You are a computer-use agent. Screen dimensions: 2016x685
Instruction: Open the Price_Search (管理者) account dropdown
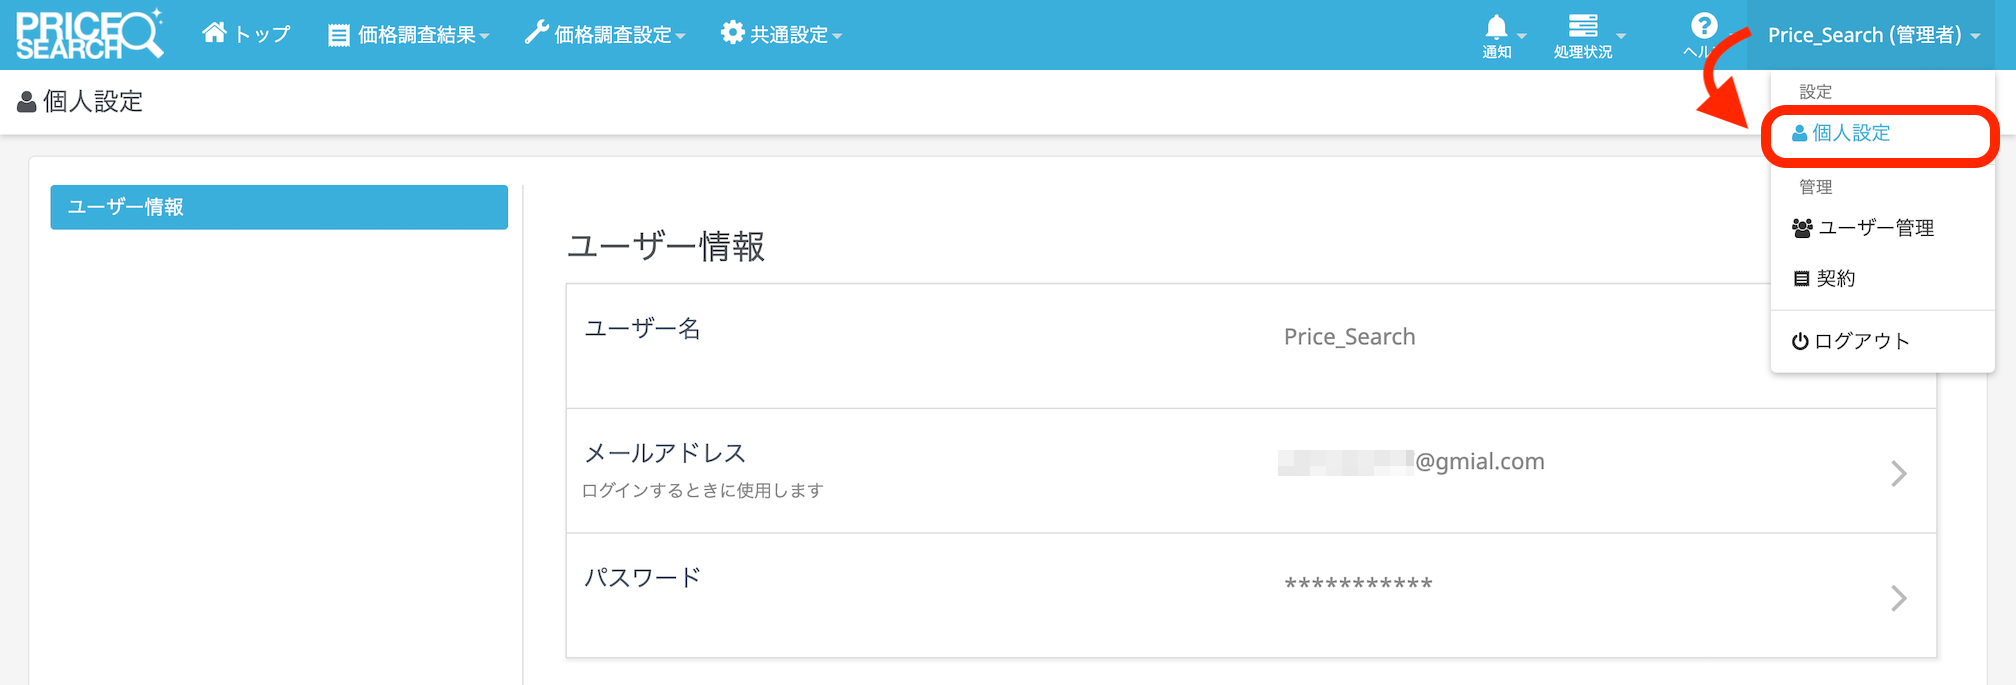(1872, 35)
